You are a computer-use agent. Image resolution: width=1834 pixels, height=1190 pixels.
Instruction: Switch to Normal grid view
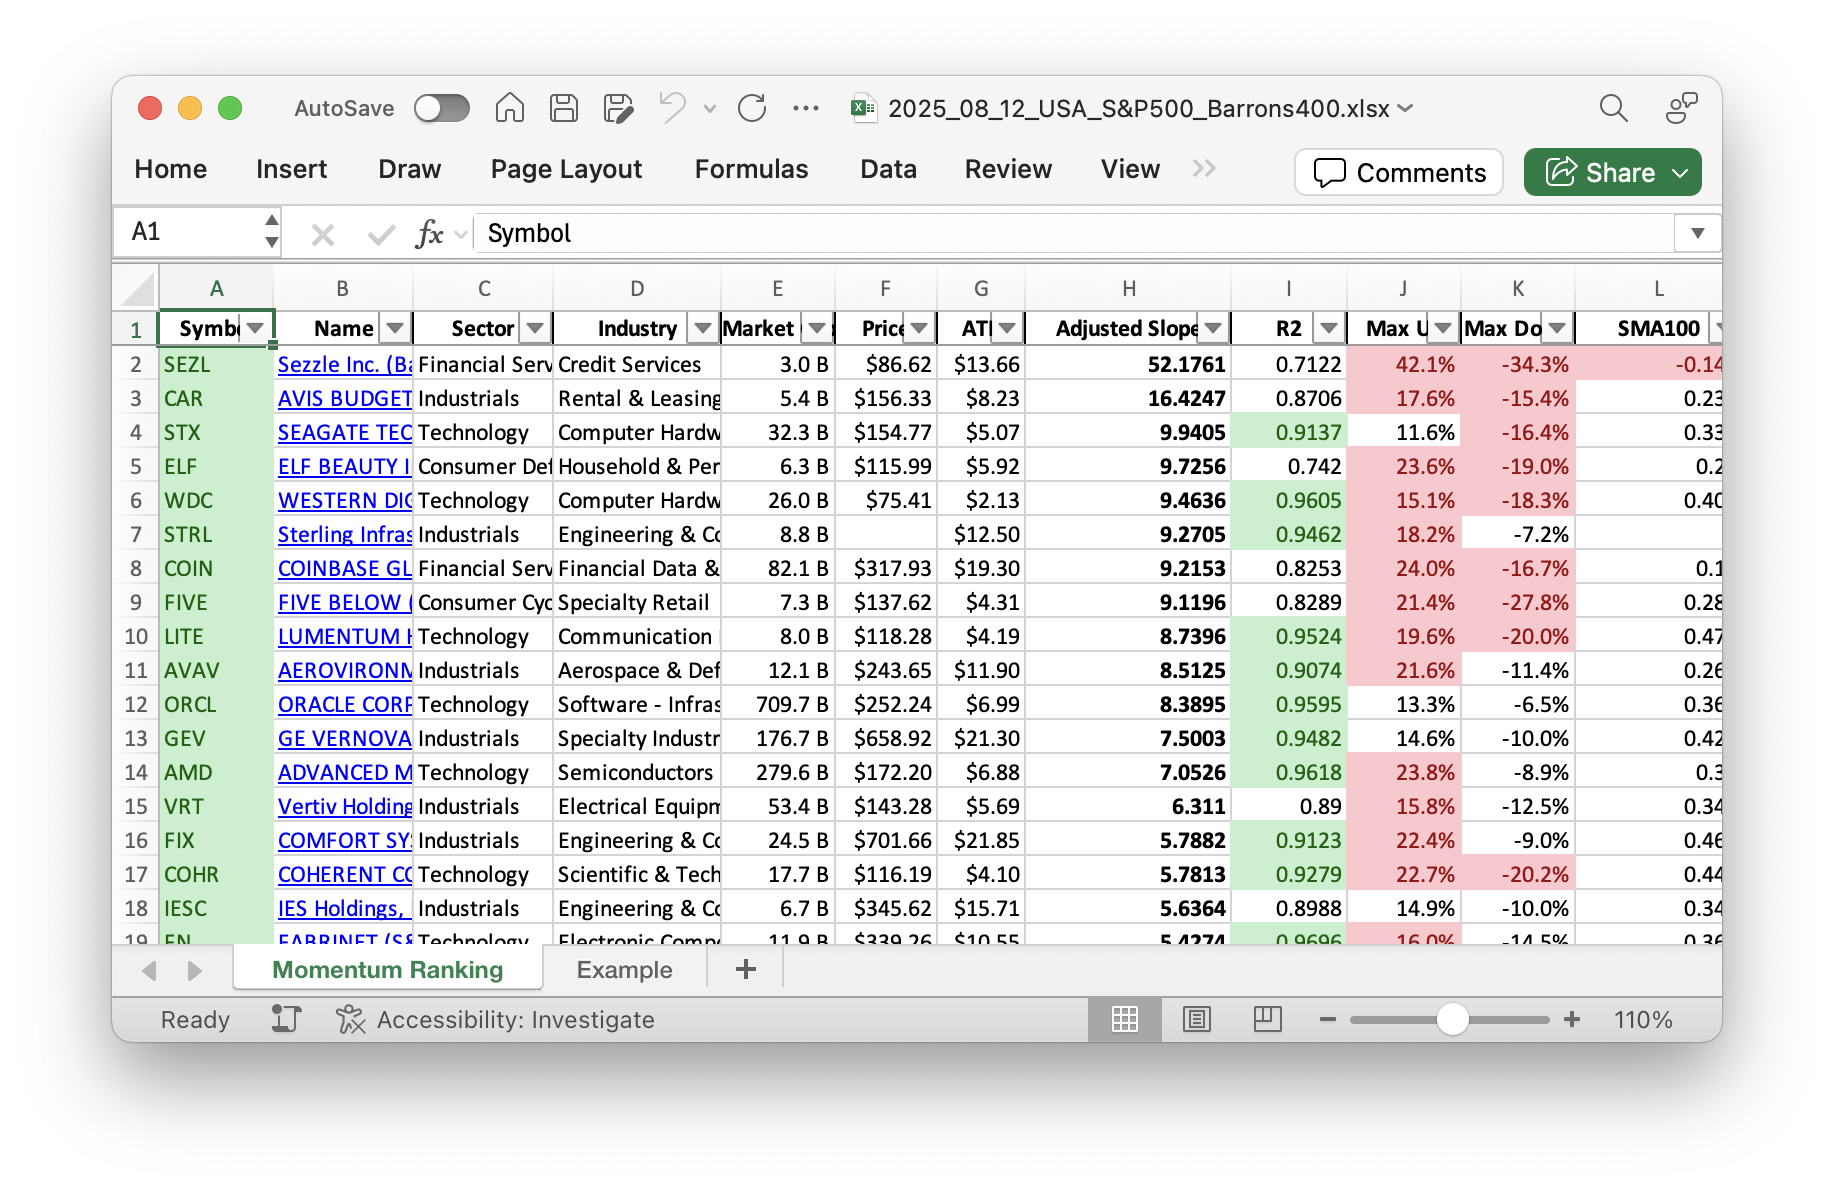[x=1125, y=1019]
